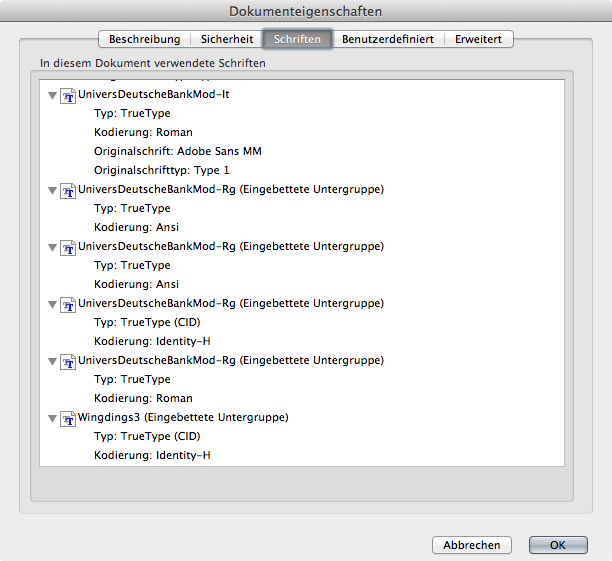Select 'Kodierung: Roman' under UniversDeutscheBankMod-Rg

pyautogui.click(x=143, y=398)
